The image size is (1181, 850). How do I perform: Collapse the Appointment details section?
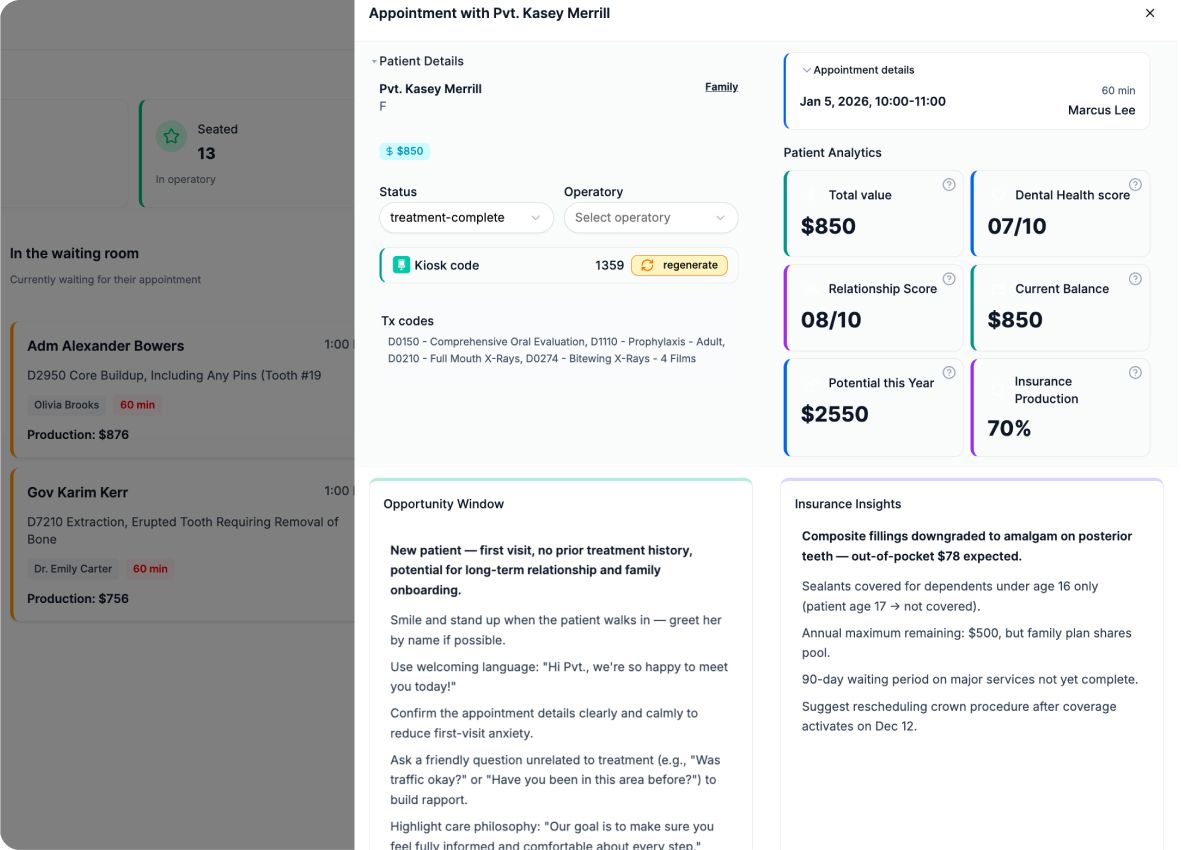click(x=806, y=70)
